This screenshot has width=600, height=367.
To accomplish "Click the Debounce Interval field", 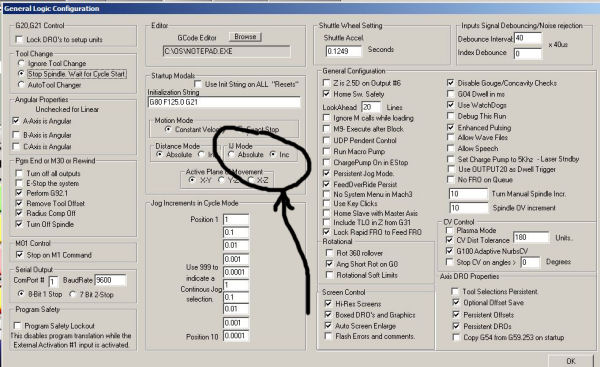I will click(x=528, y=38).
